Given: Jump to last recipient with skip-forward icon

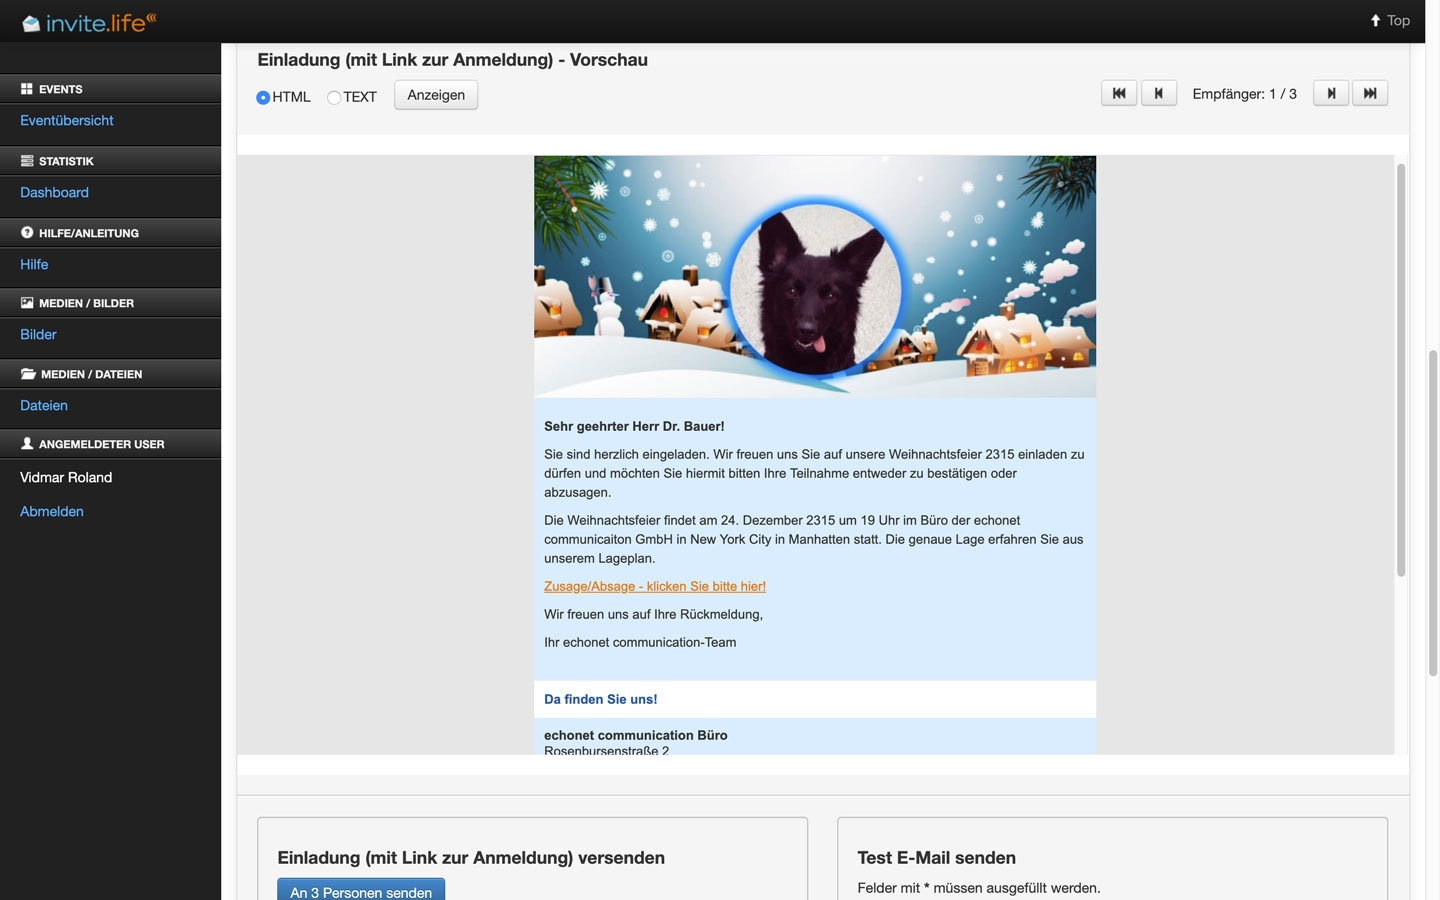Looking at the screenshot, I should click(x=1370, y=93).
